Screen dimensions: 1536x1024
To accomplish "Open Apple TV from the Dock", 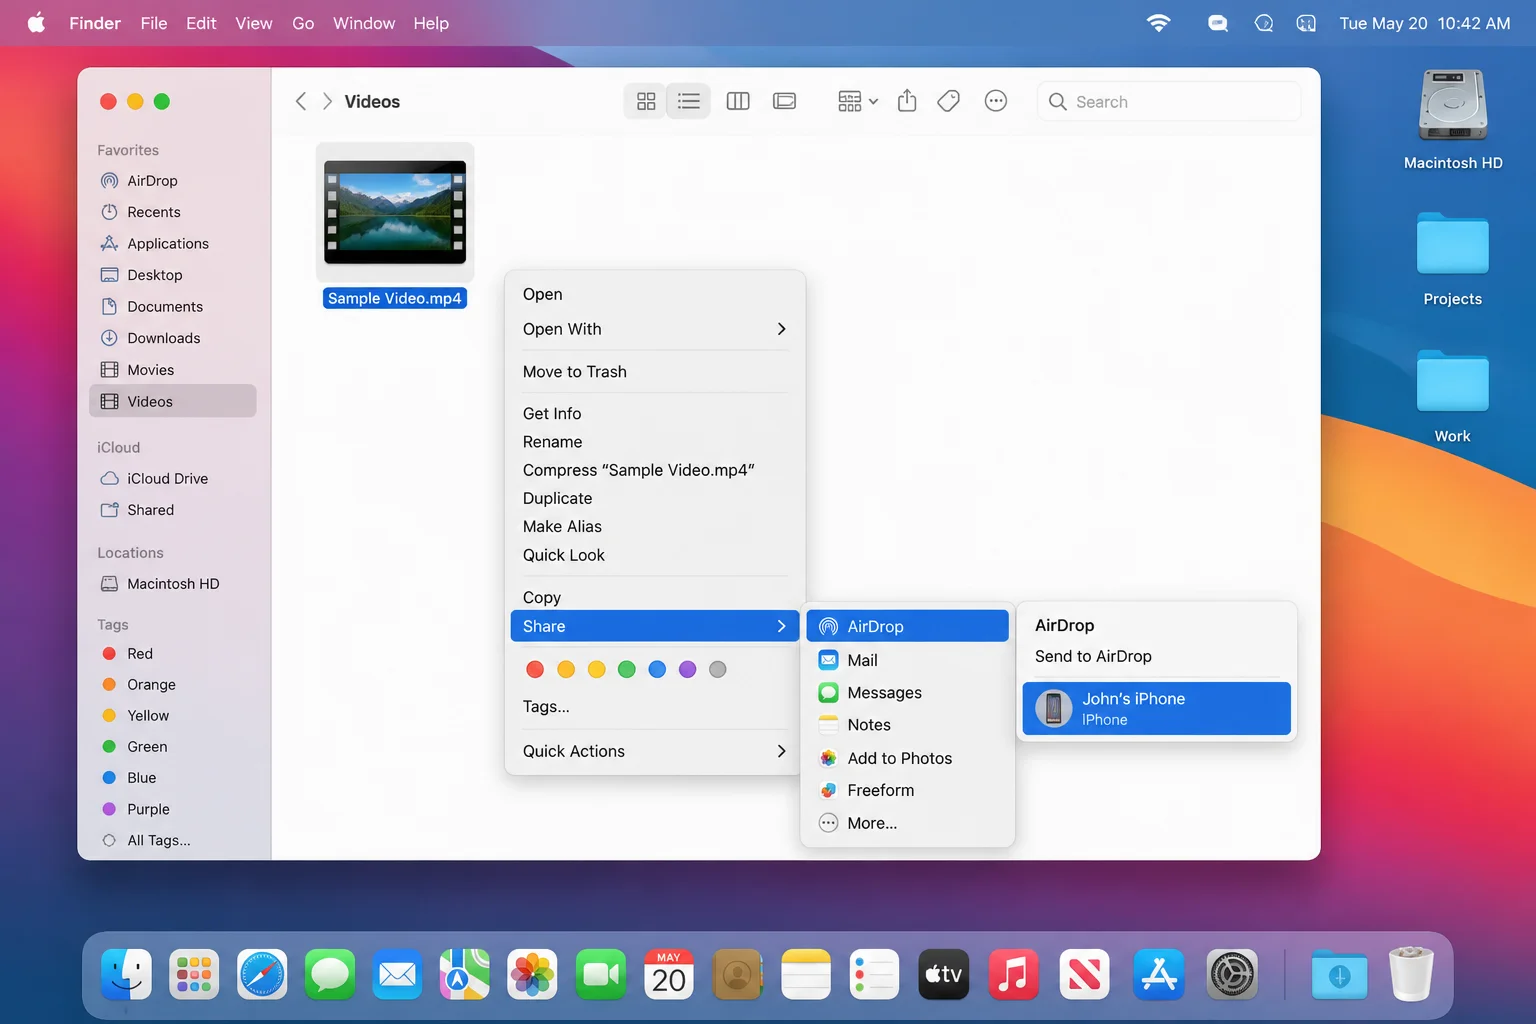I will coord(943,974).
